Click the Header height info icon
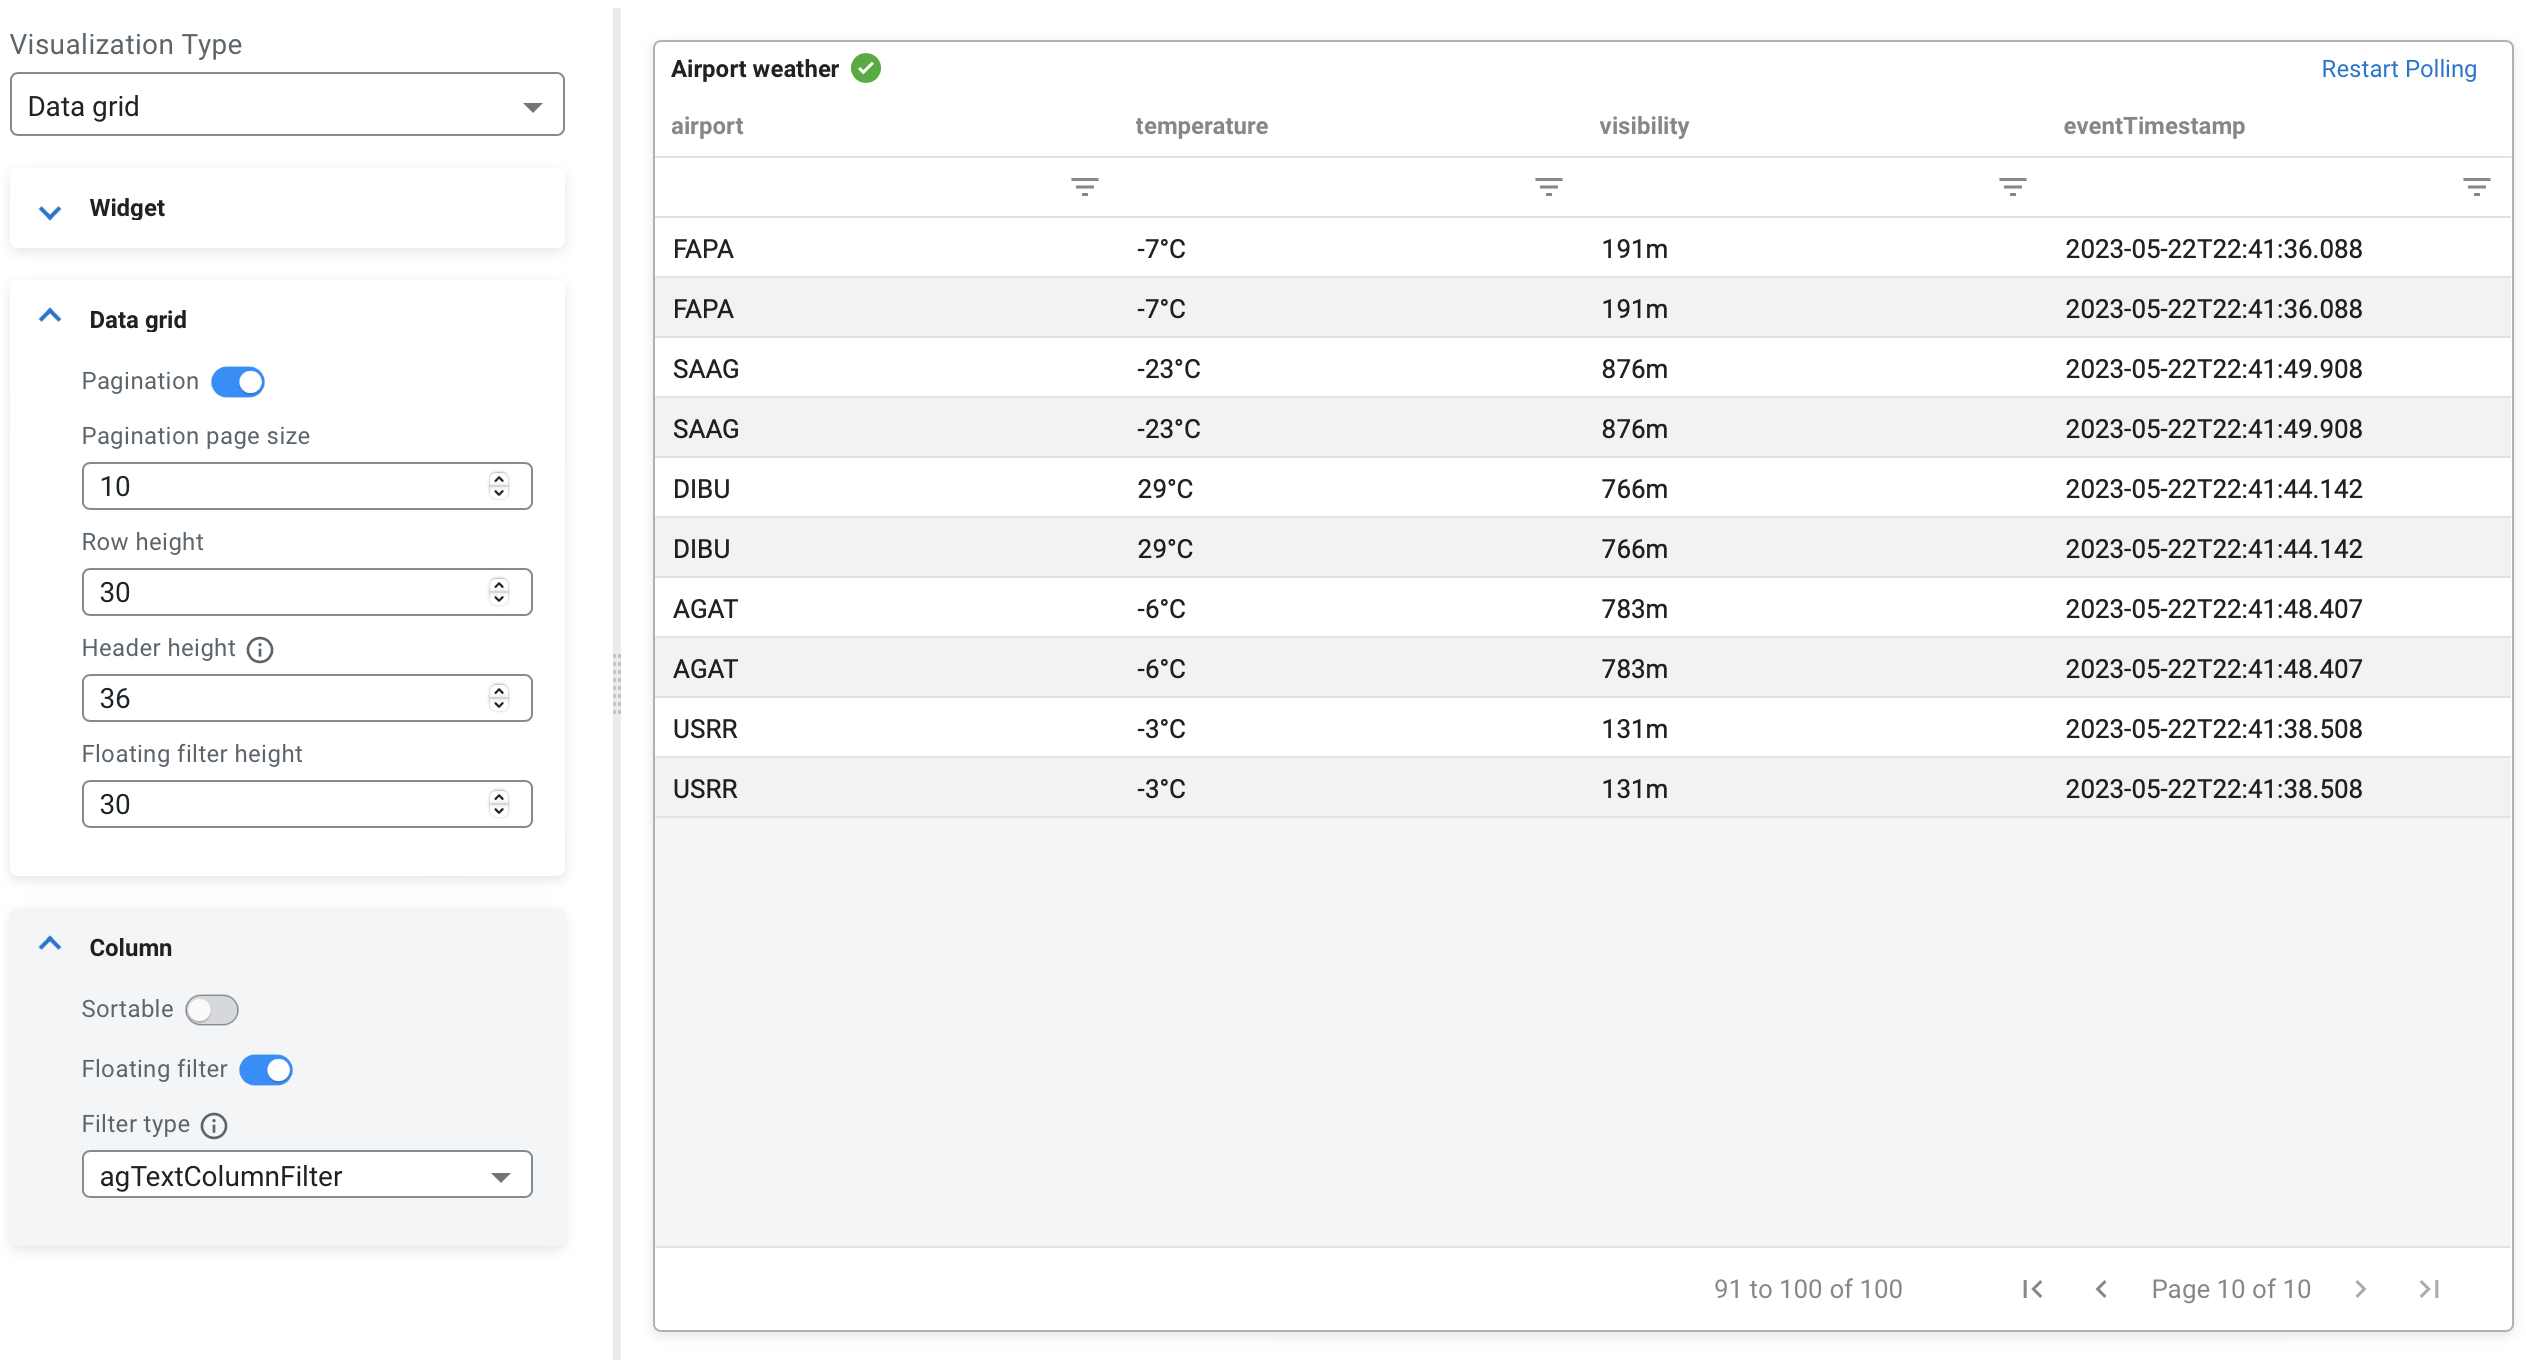 [260, 650]
